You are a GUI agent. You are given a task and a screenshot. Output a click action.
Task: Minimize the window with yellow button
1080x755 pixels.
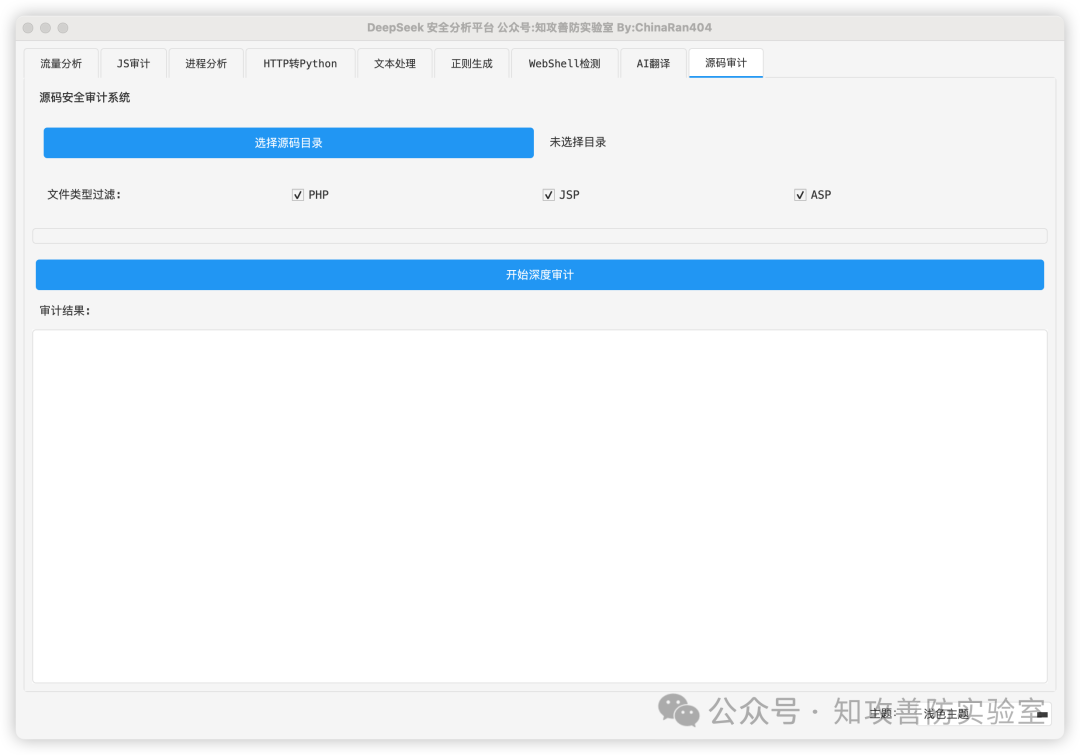(x=45, y=28)
